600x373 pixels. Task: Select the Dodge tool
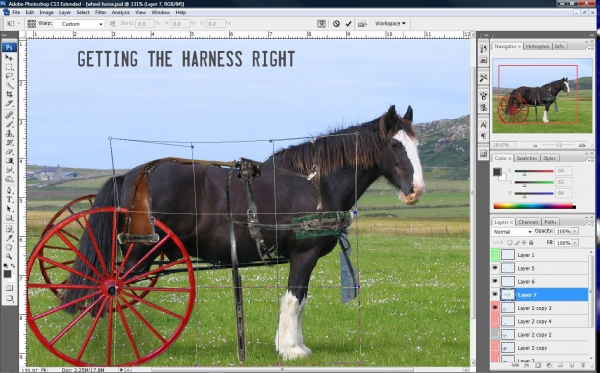tap(9, 179)
